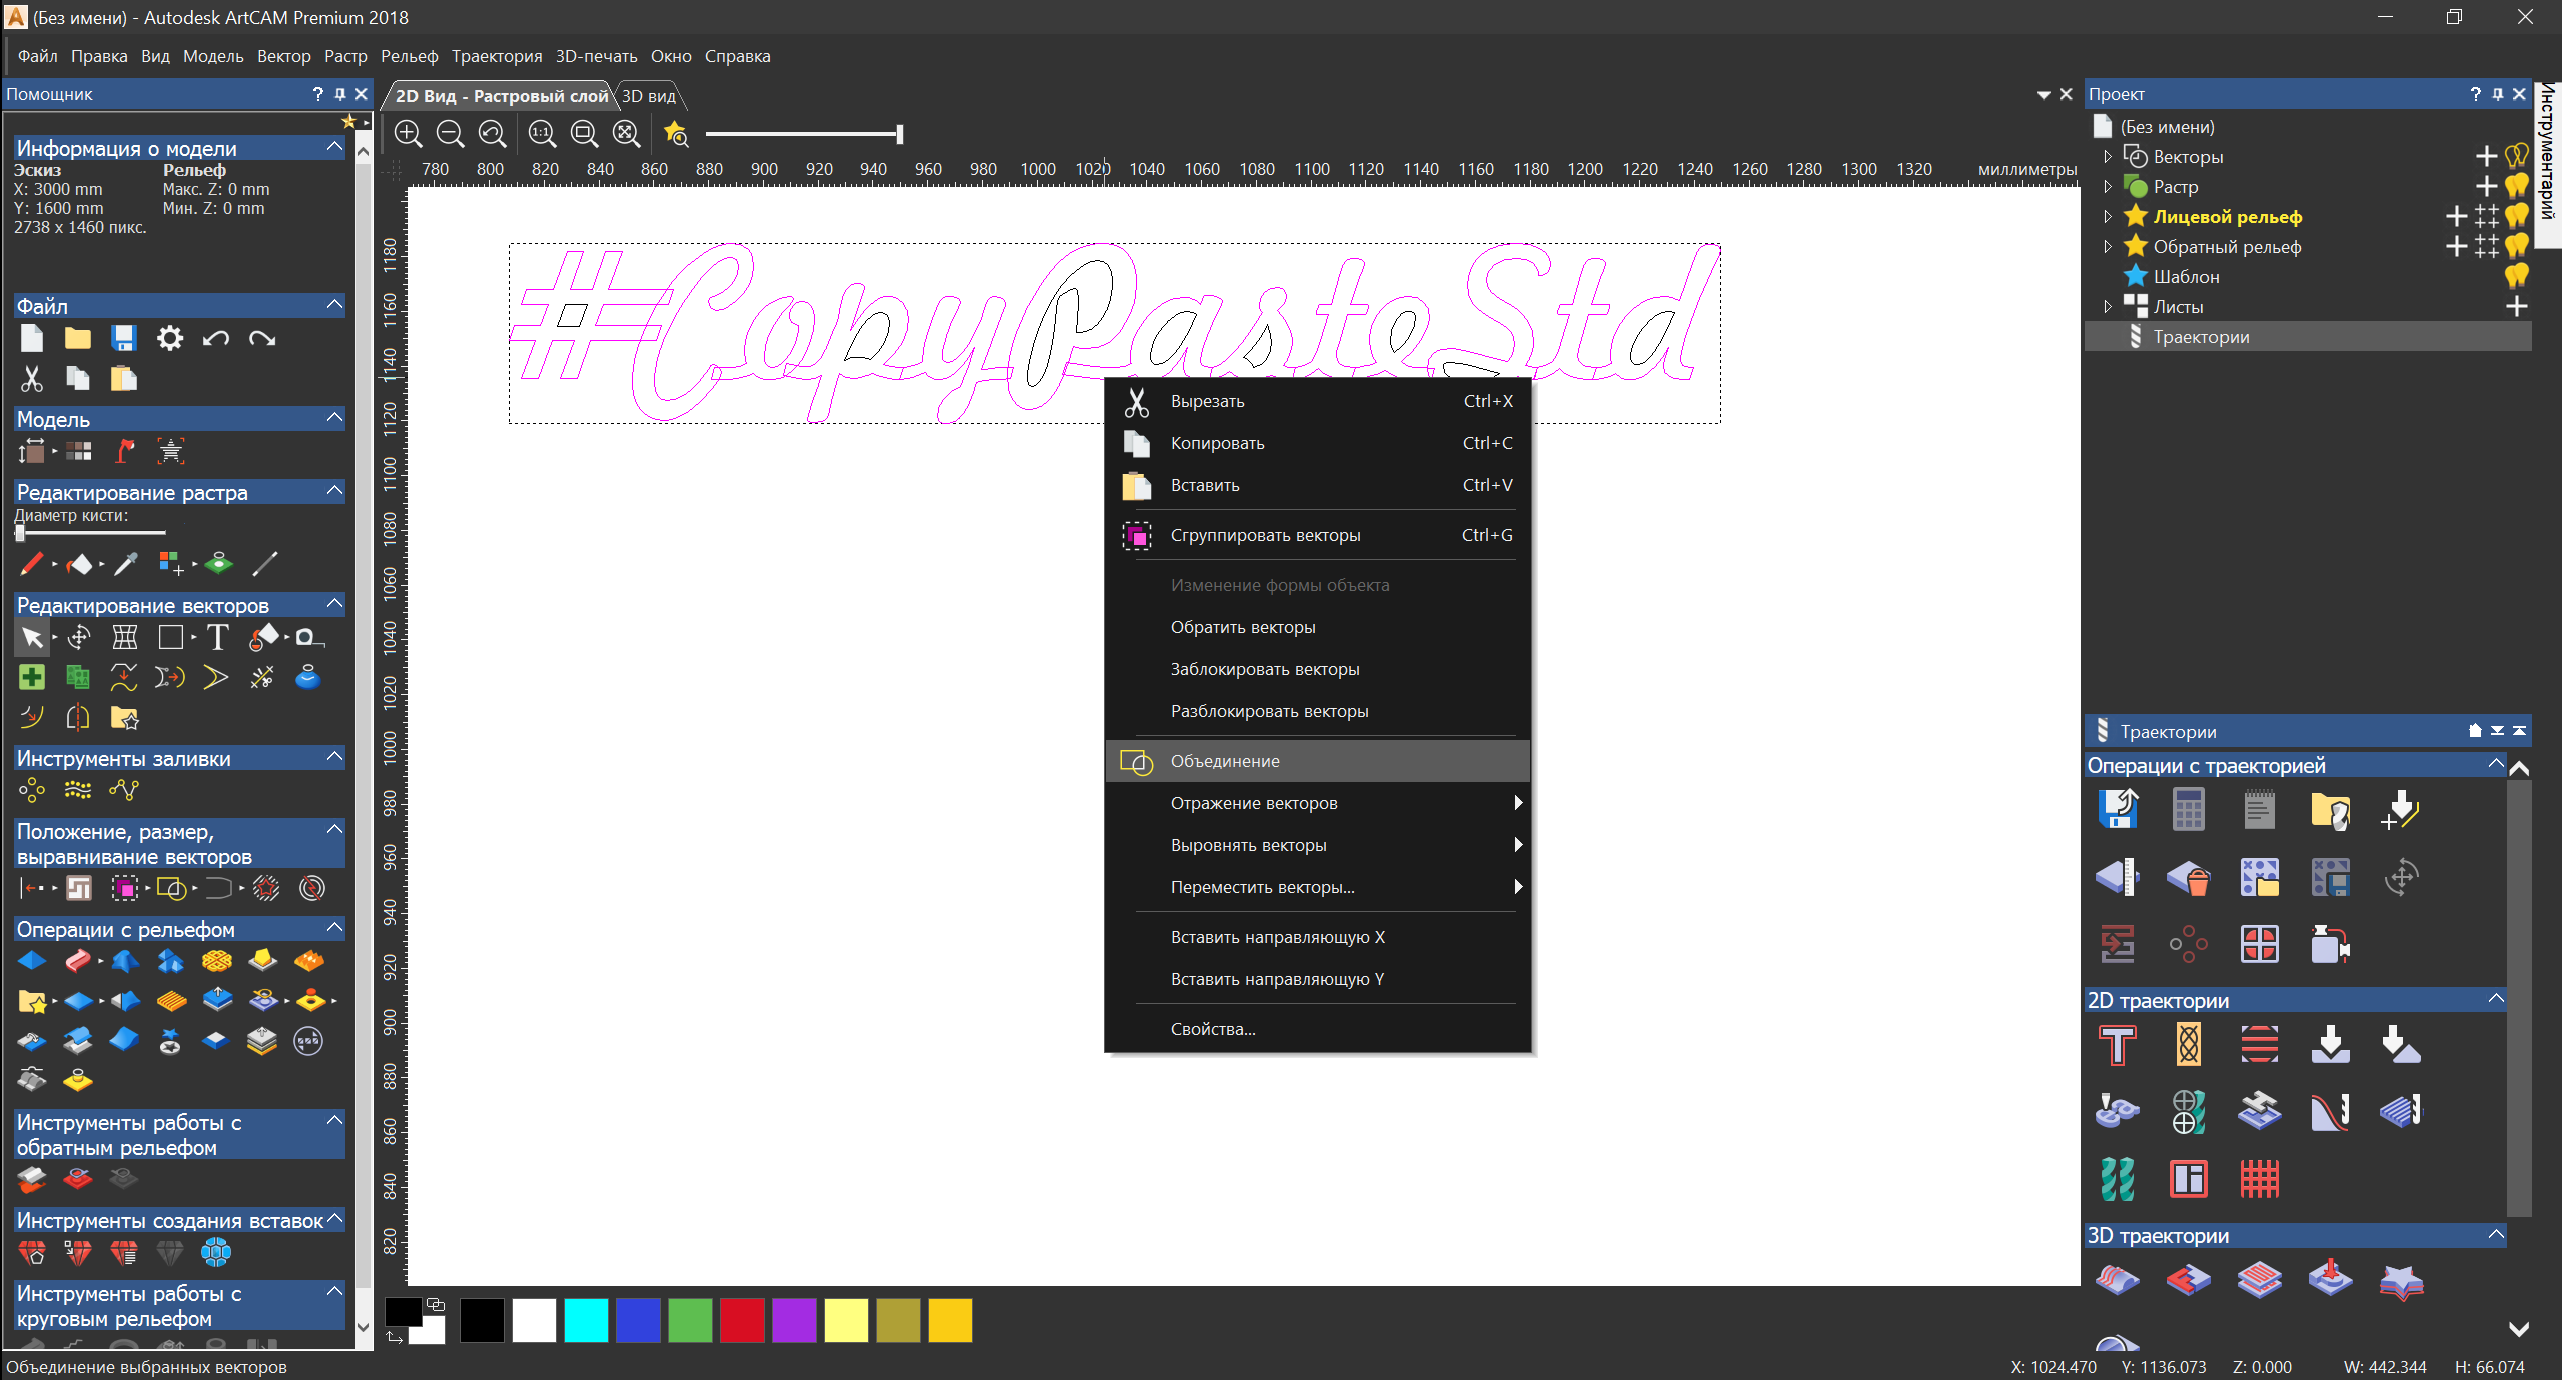2562x1380 pixels.
Task: Click the Undo arrow icon
Action: 216,339
